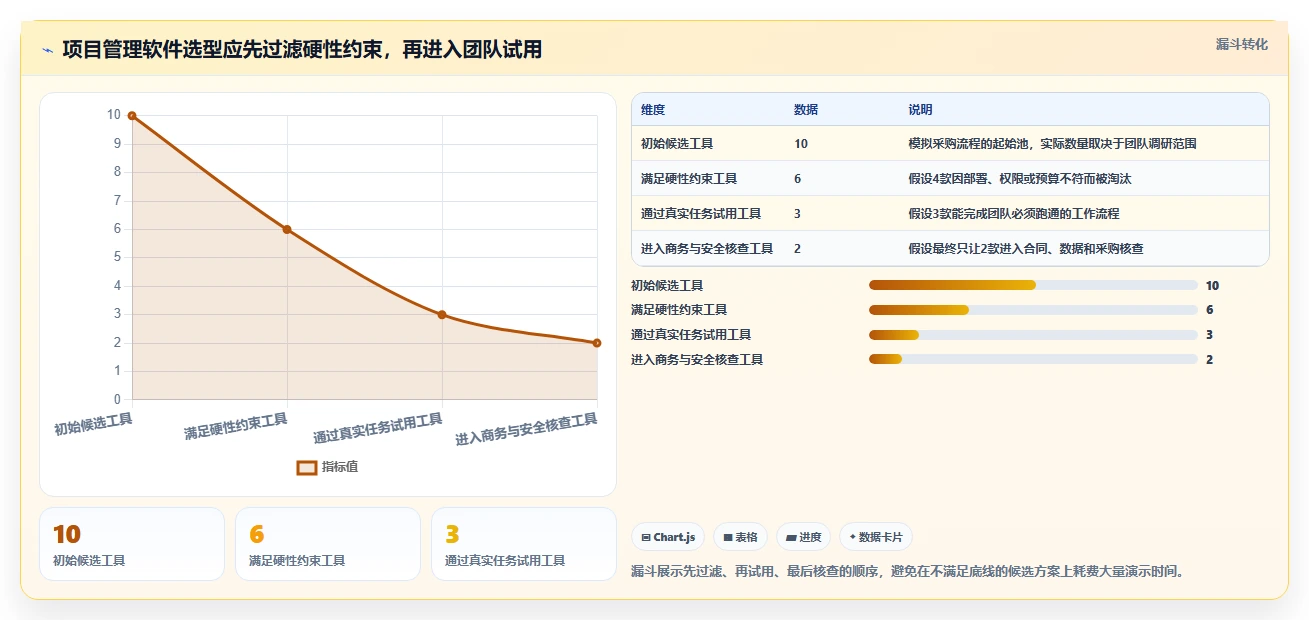The width and height of the screenshot is (1309, 620).
Task: Click the main title 项目管理软件选型
Action: [x=302, y=50]
